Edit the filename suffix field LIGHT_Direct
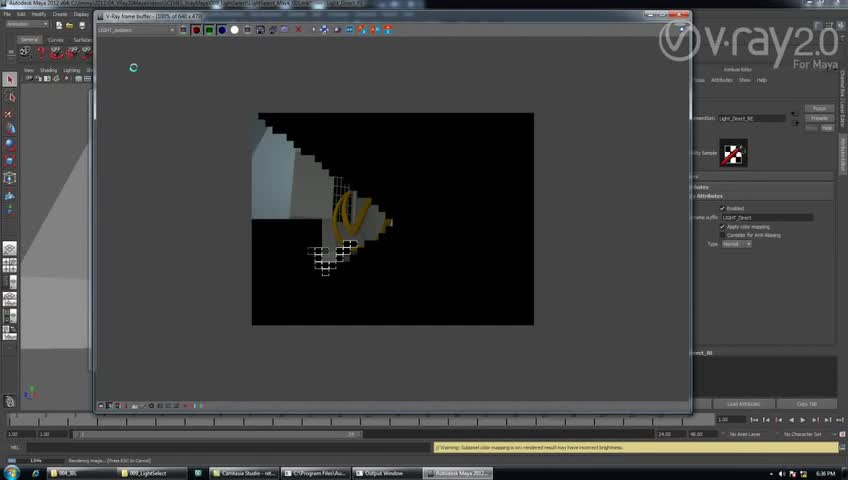 click(x=767, y=217)
